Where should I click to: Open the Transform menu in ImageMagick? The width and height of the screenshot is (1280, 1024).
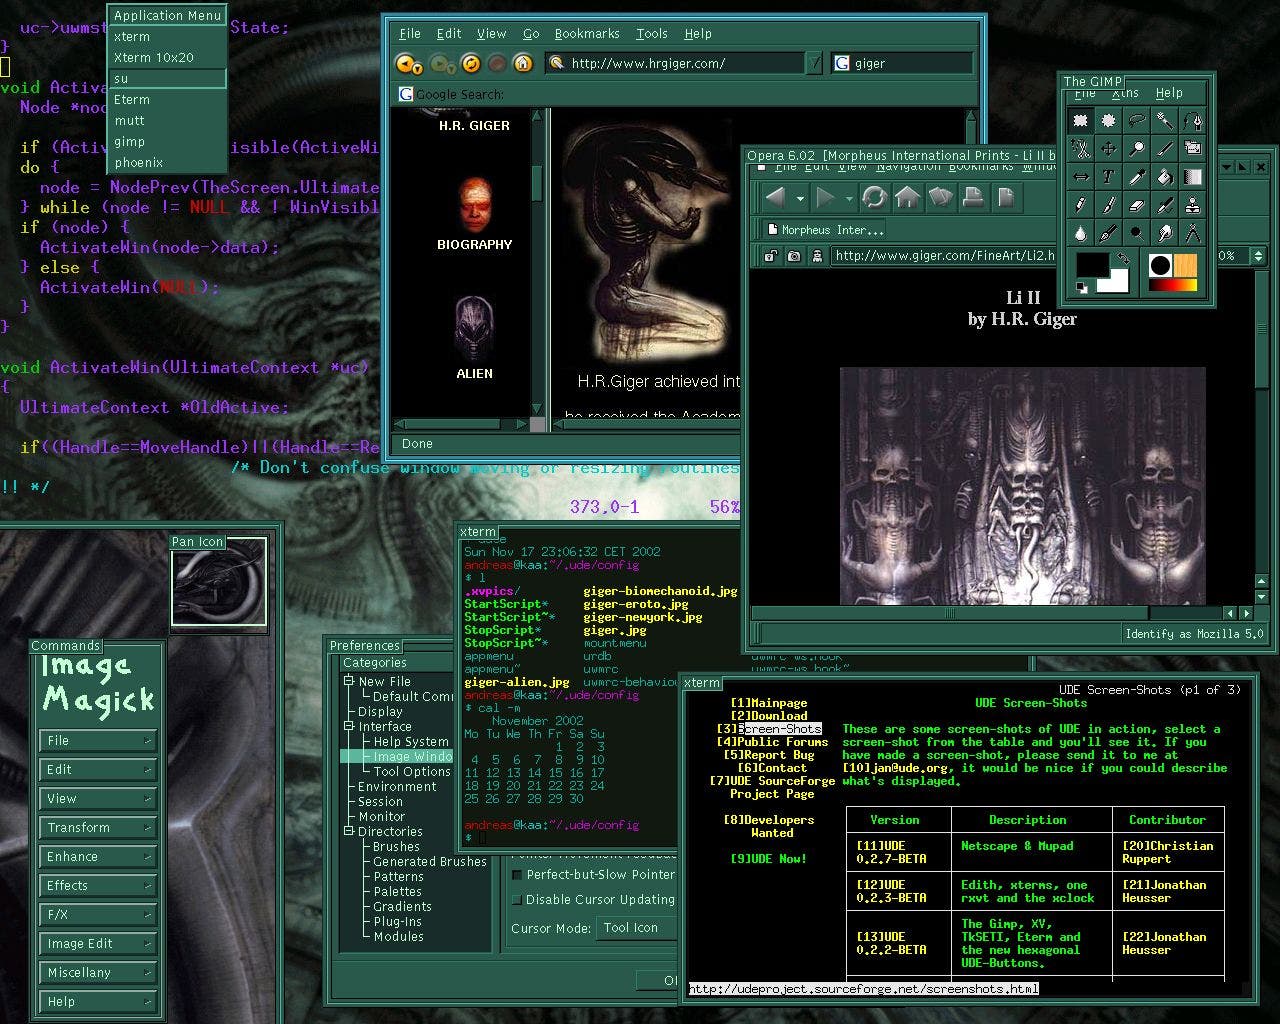(98, 828)
